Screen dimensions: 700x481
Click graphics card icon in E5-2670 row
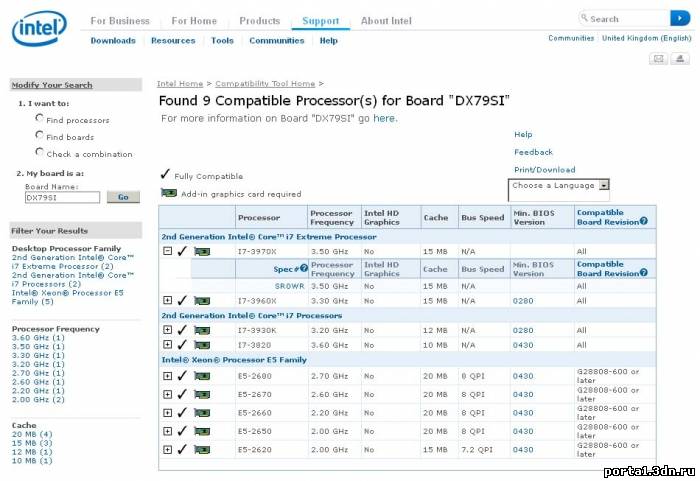tap(202, 395)
